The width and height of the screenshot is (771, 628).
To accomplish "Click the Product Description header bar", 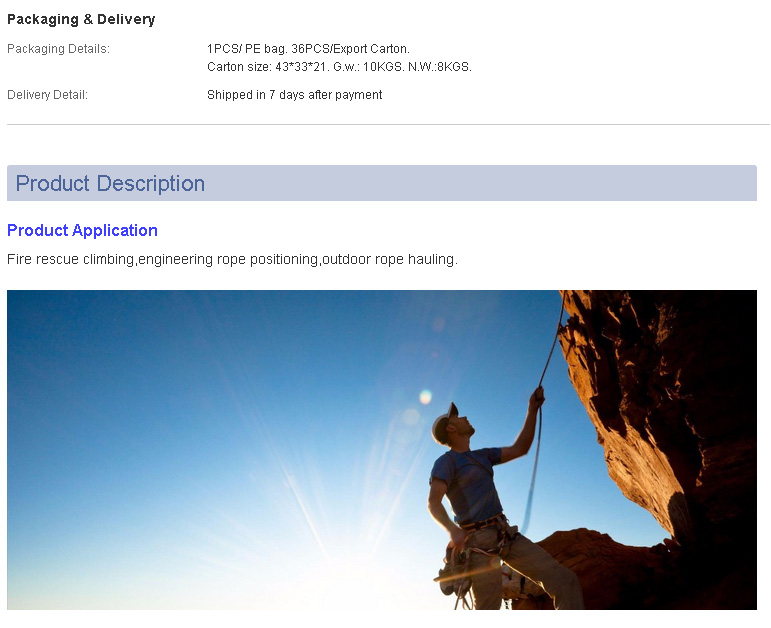I will pos(382,183).
